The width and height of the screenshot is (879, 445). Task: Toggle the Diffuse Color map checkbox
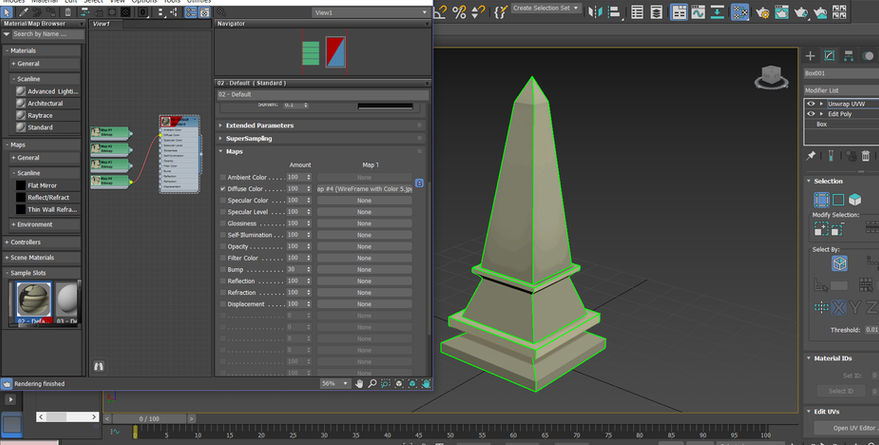click(222, 188)
